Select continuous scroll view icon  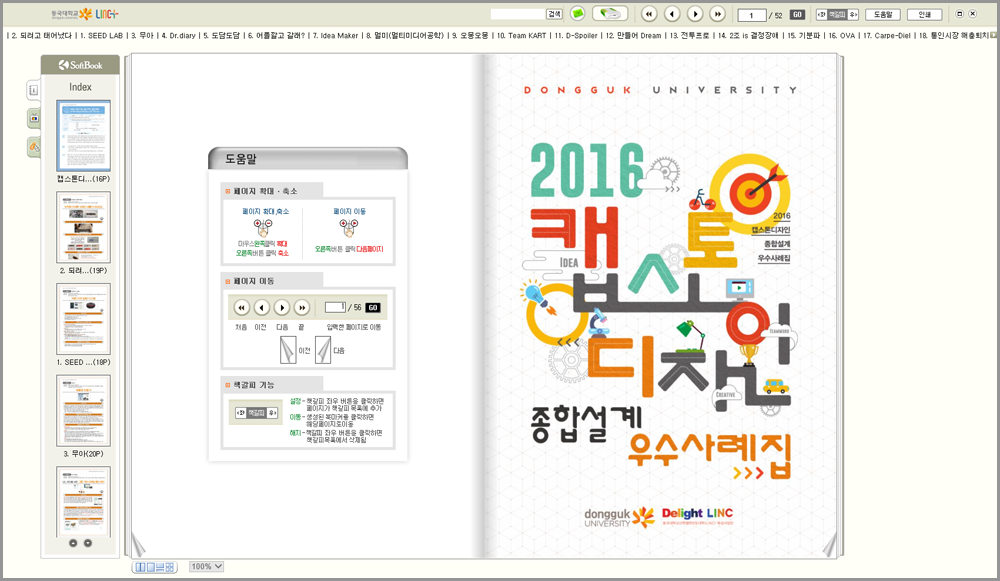(160, 567)
